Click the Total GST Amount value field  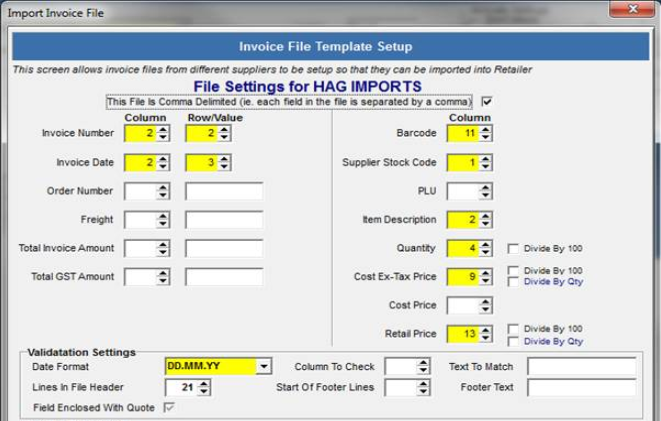224,277
